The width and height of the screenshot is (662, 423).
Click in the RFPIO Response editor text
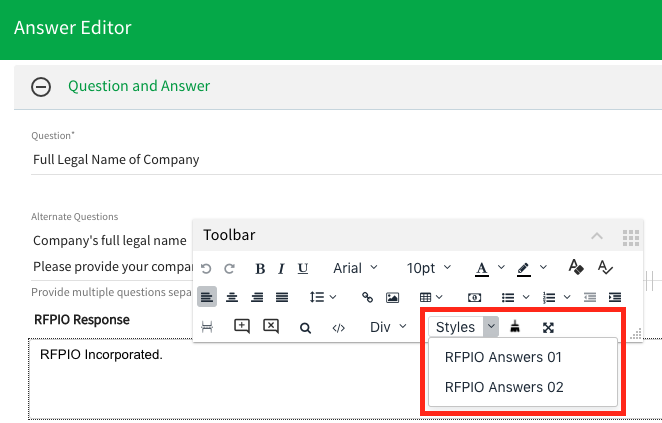tap(101, 355)
